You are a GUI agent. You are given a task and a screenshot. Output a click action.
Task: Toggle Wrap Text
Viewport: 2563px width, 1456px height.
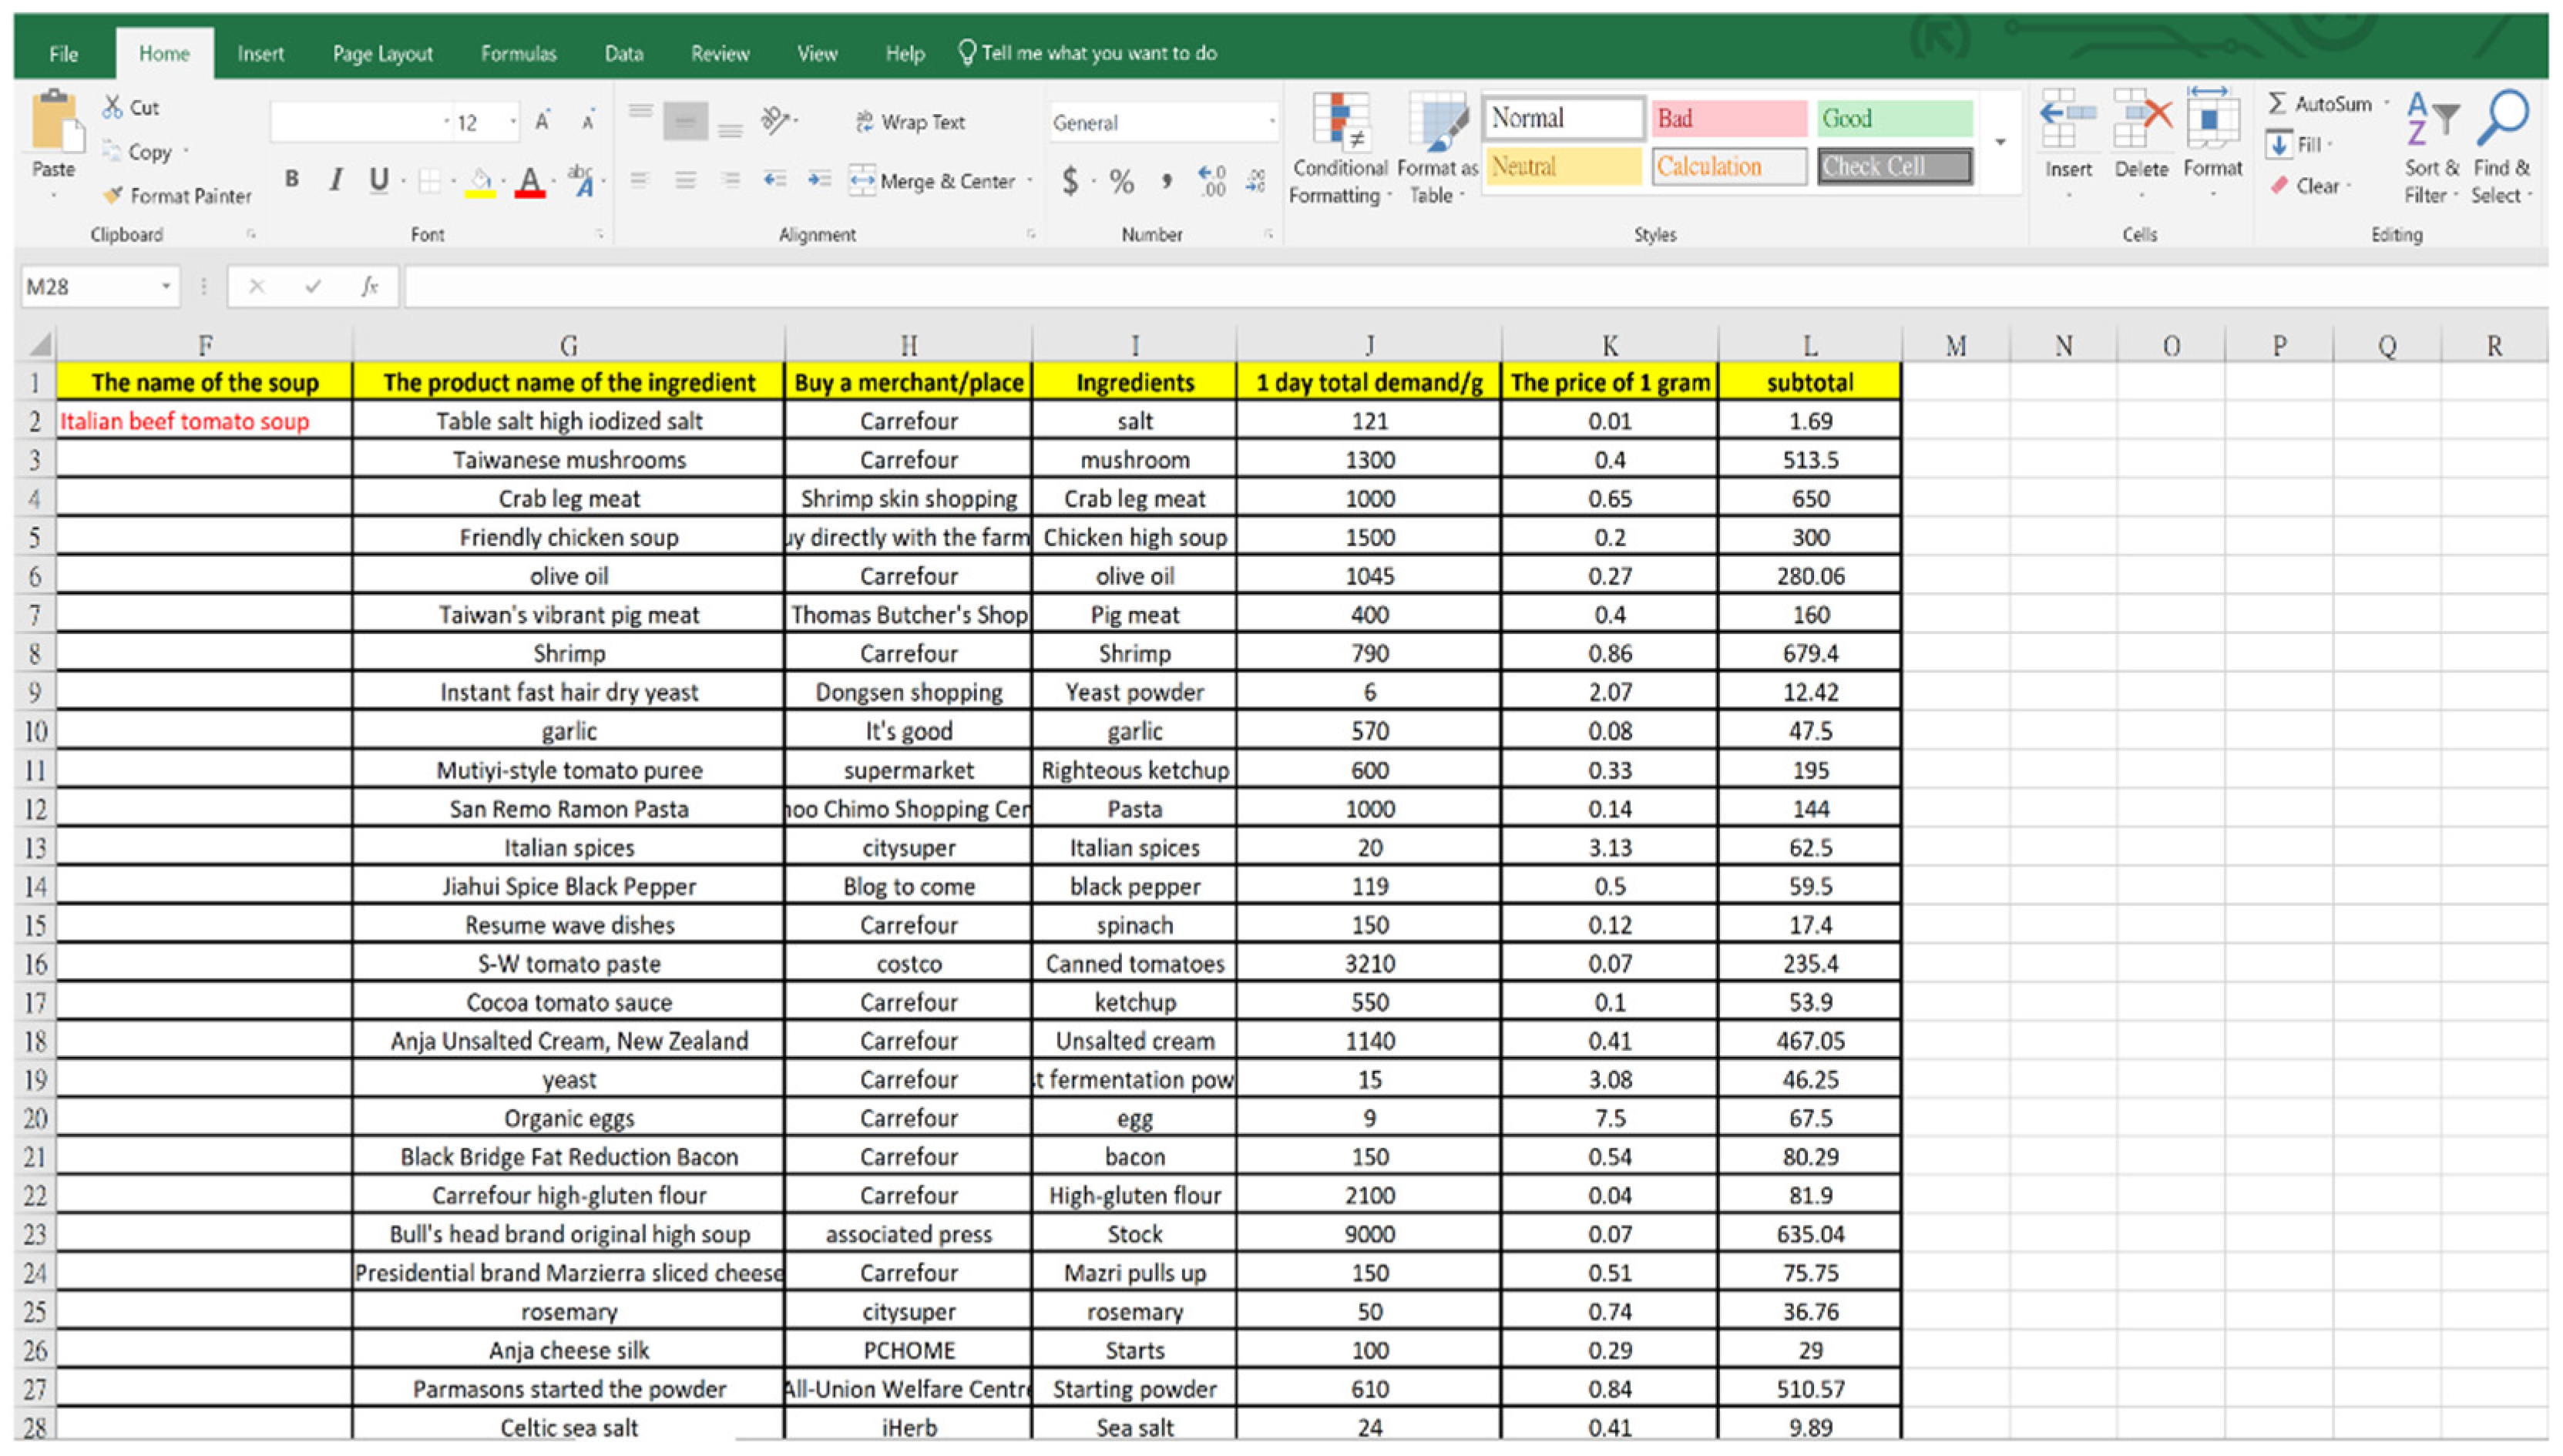[x=910, y=122]
